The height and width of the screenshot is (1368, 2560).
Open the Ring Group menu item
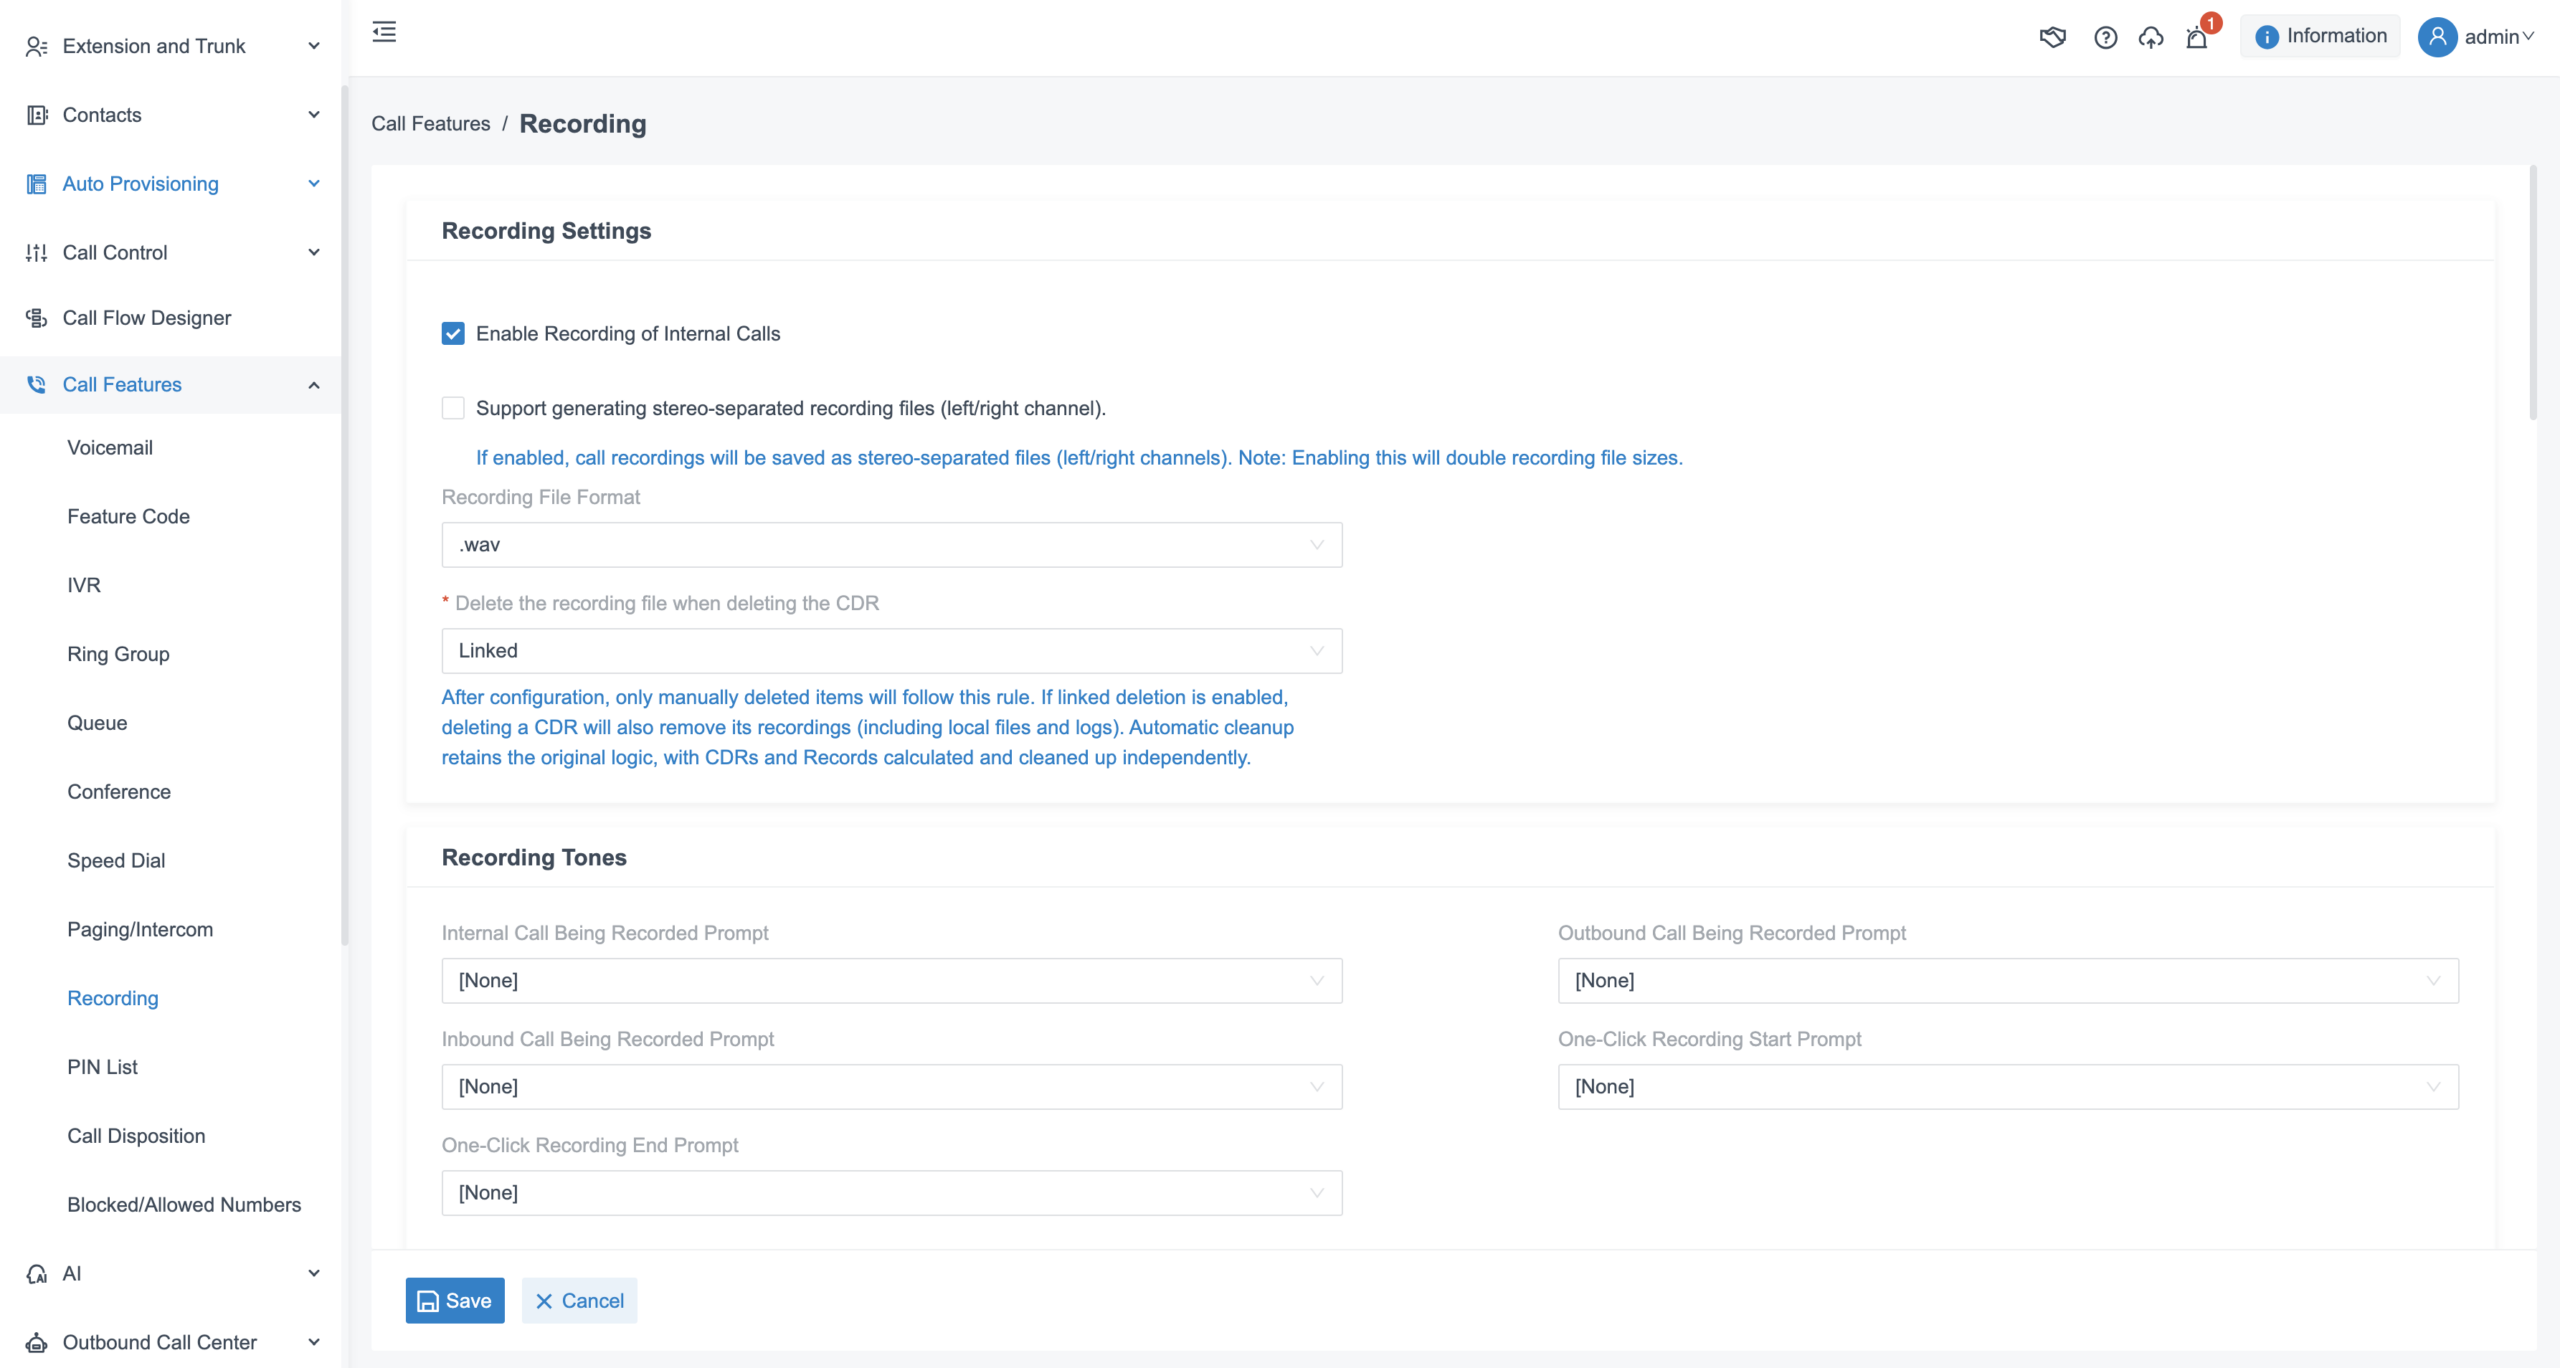(118, 655)
